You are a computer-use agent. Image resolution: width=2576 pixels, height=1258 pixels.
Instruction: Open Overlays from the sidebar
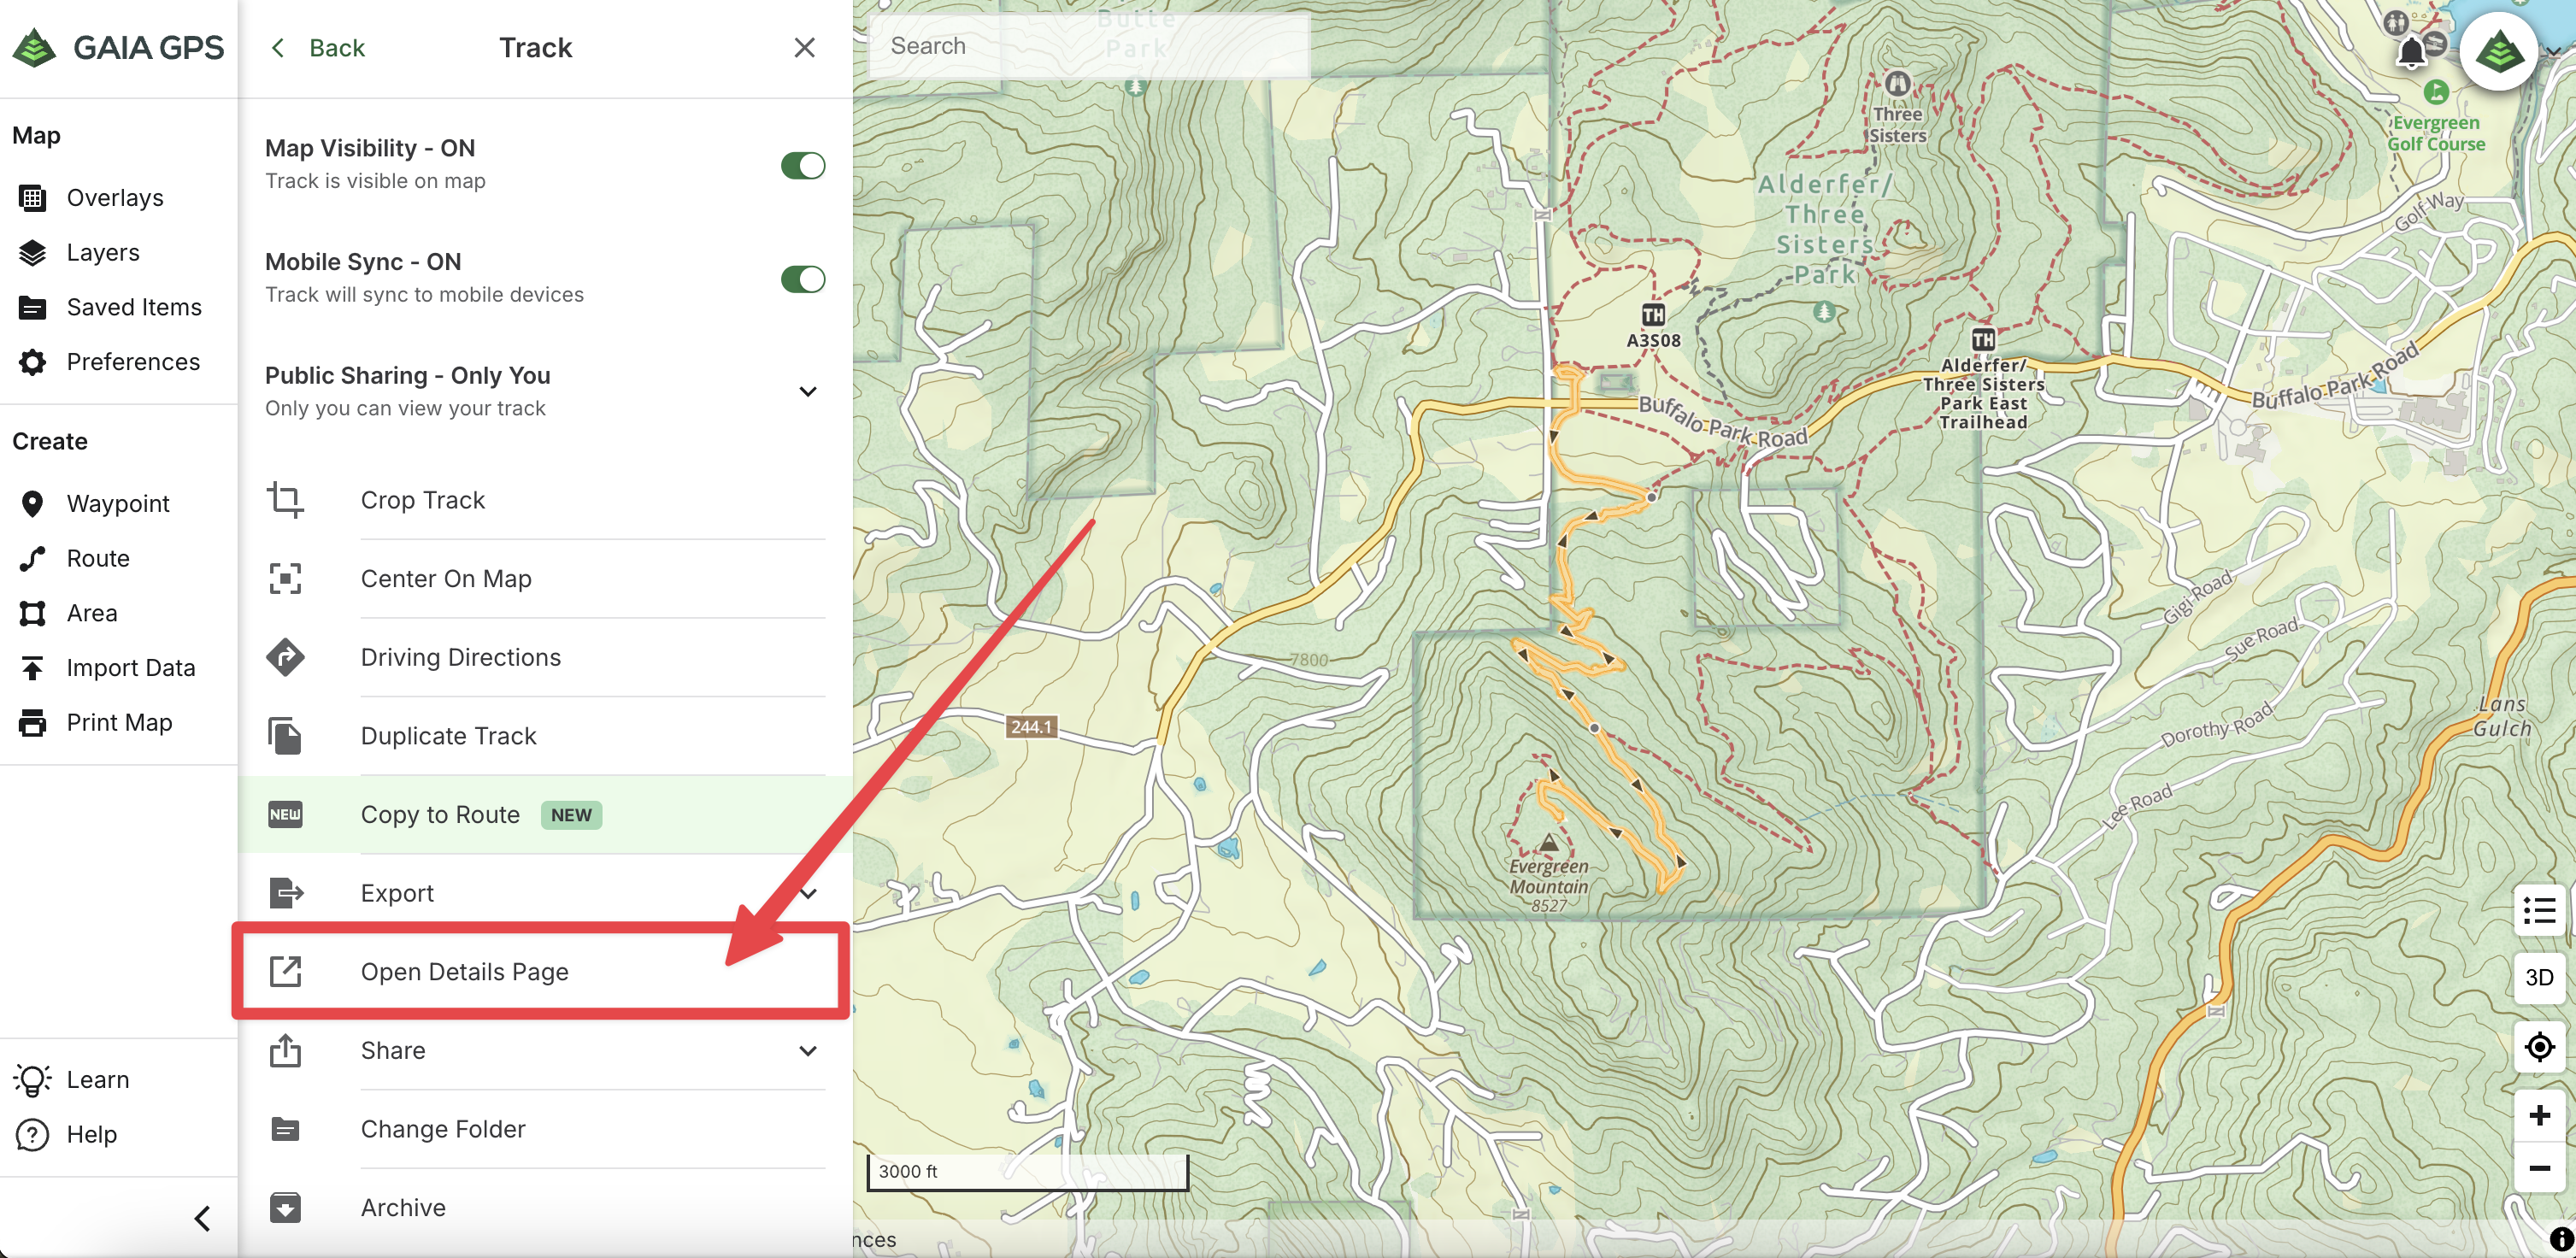[x=115, y=198]
